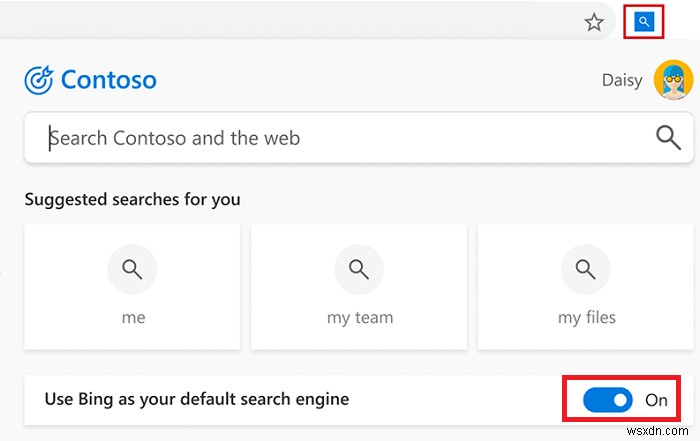
Task: Click the magnifier icon above "my team"
Action: [359, 269]
